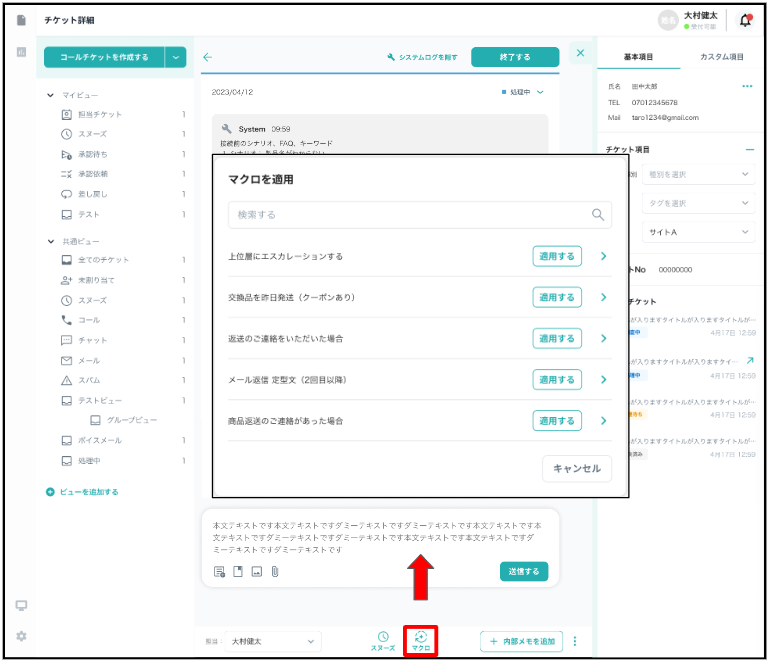This screenshot has width=768, height=661.
Task: Collapse the マイビュー tree section
Action: pos(51,95)
